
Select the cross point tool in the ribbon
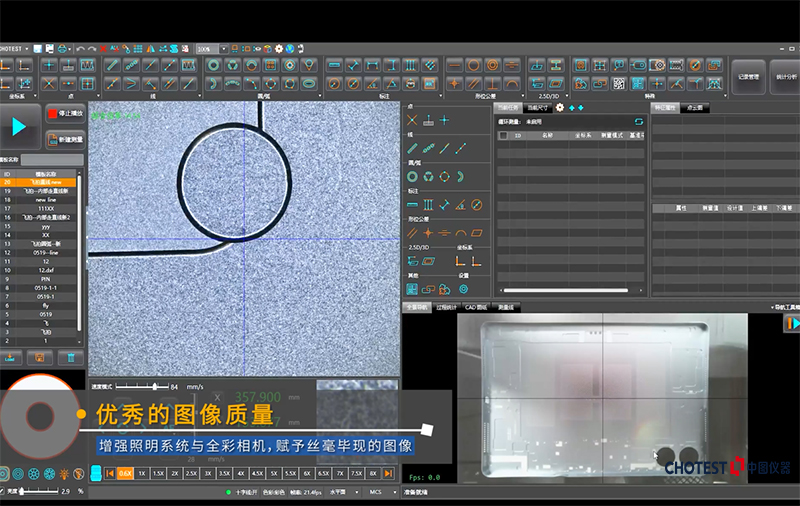point(49,65)
